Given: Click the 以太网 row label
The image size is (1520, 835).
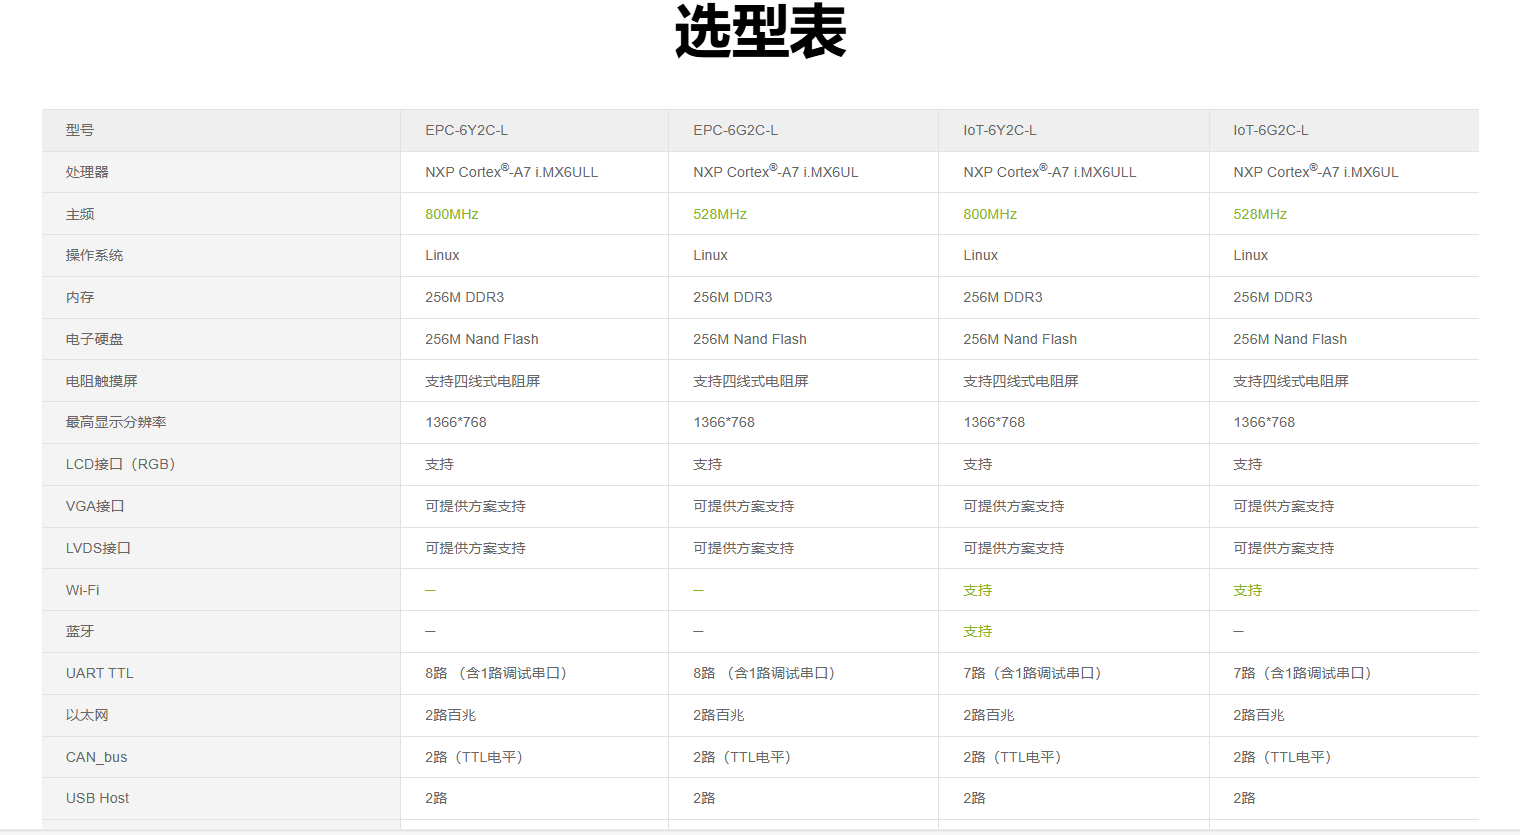Looking at the screenshot, I should [87, 715].
